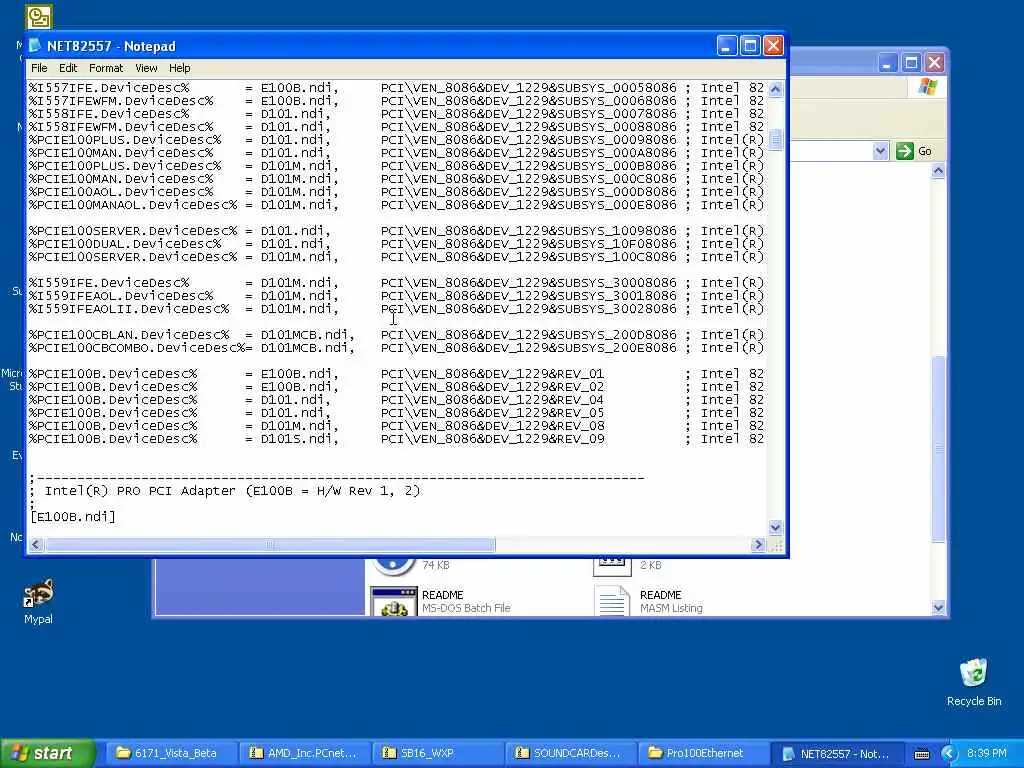The height and width of the screenshot is (768, 1024).
Task: Click the PCI ID ending REV_09
Action: [492, 439]
